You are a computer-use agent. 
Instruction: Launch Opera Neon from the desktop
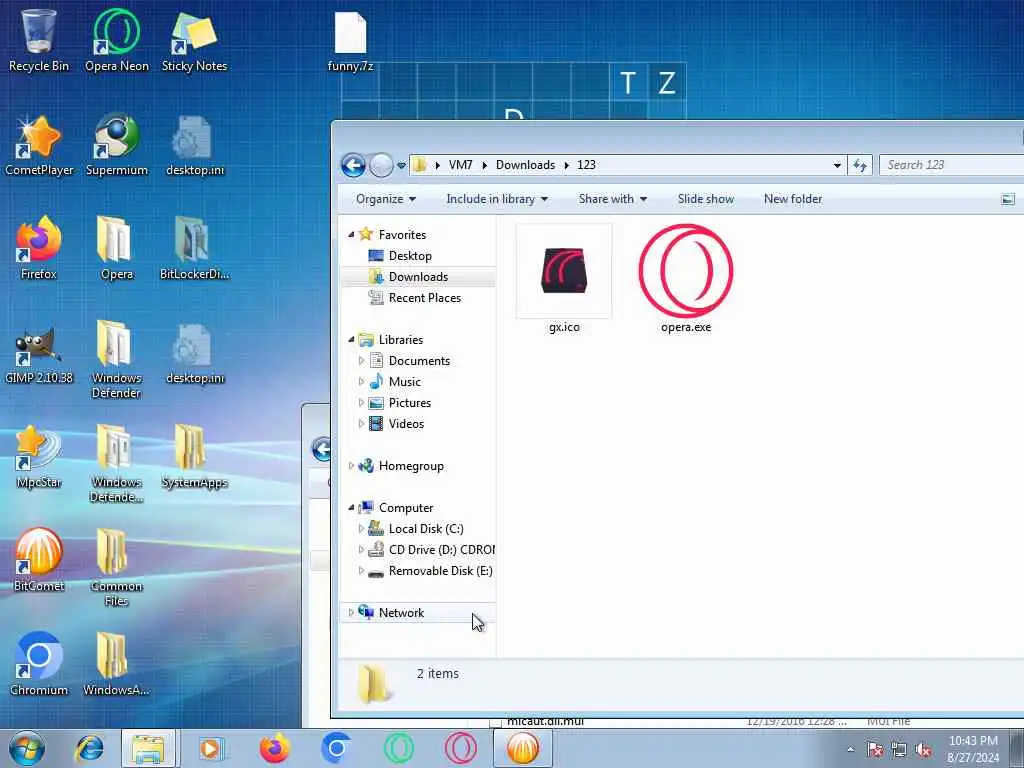(116, 40)
